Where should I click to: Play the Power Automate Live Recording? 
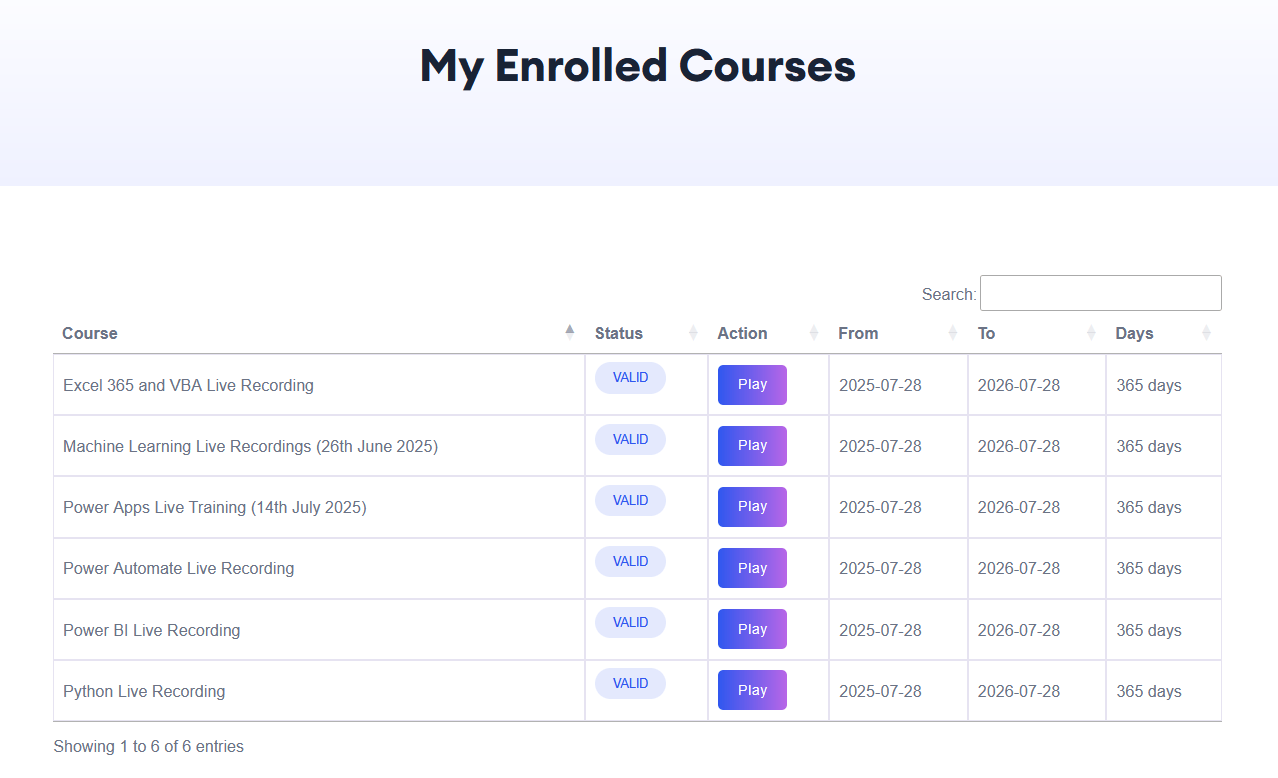752,567
